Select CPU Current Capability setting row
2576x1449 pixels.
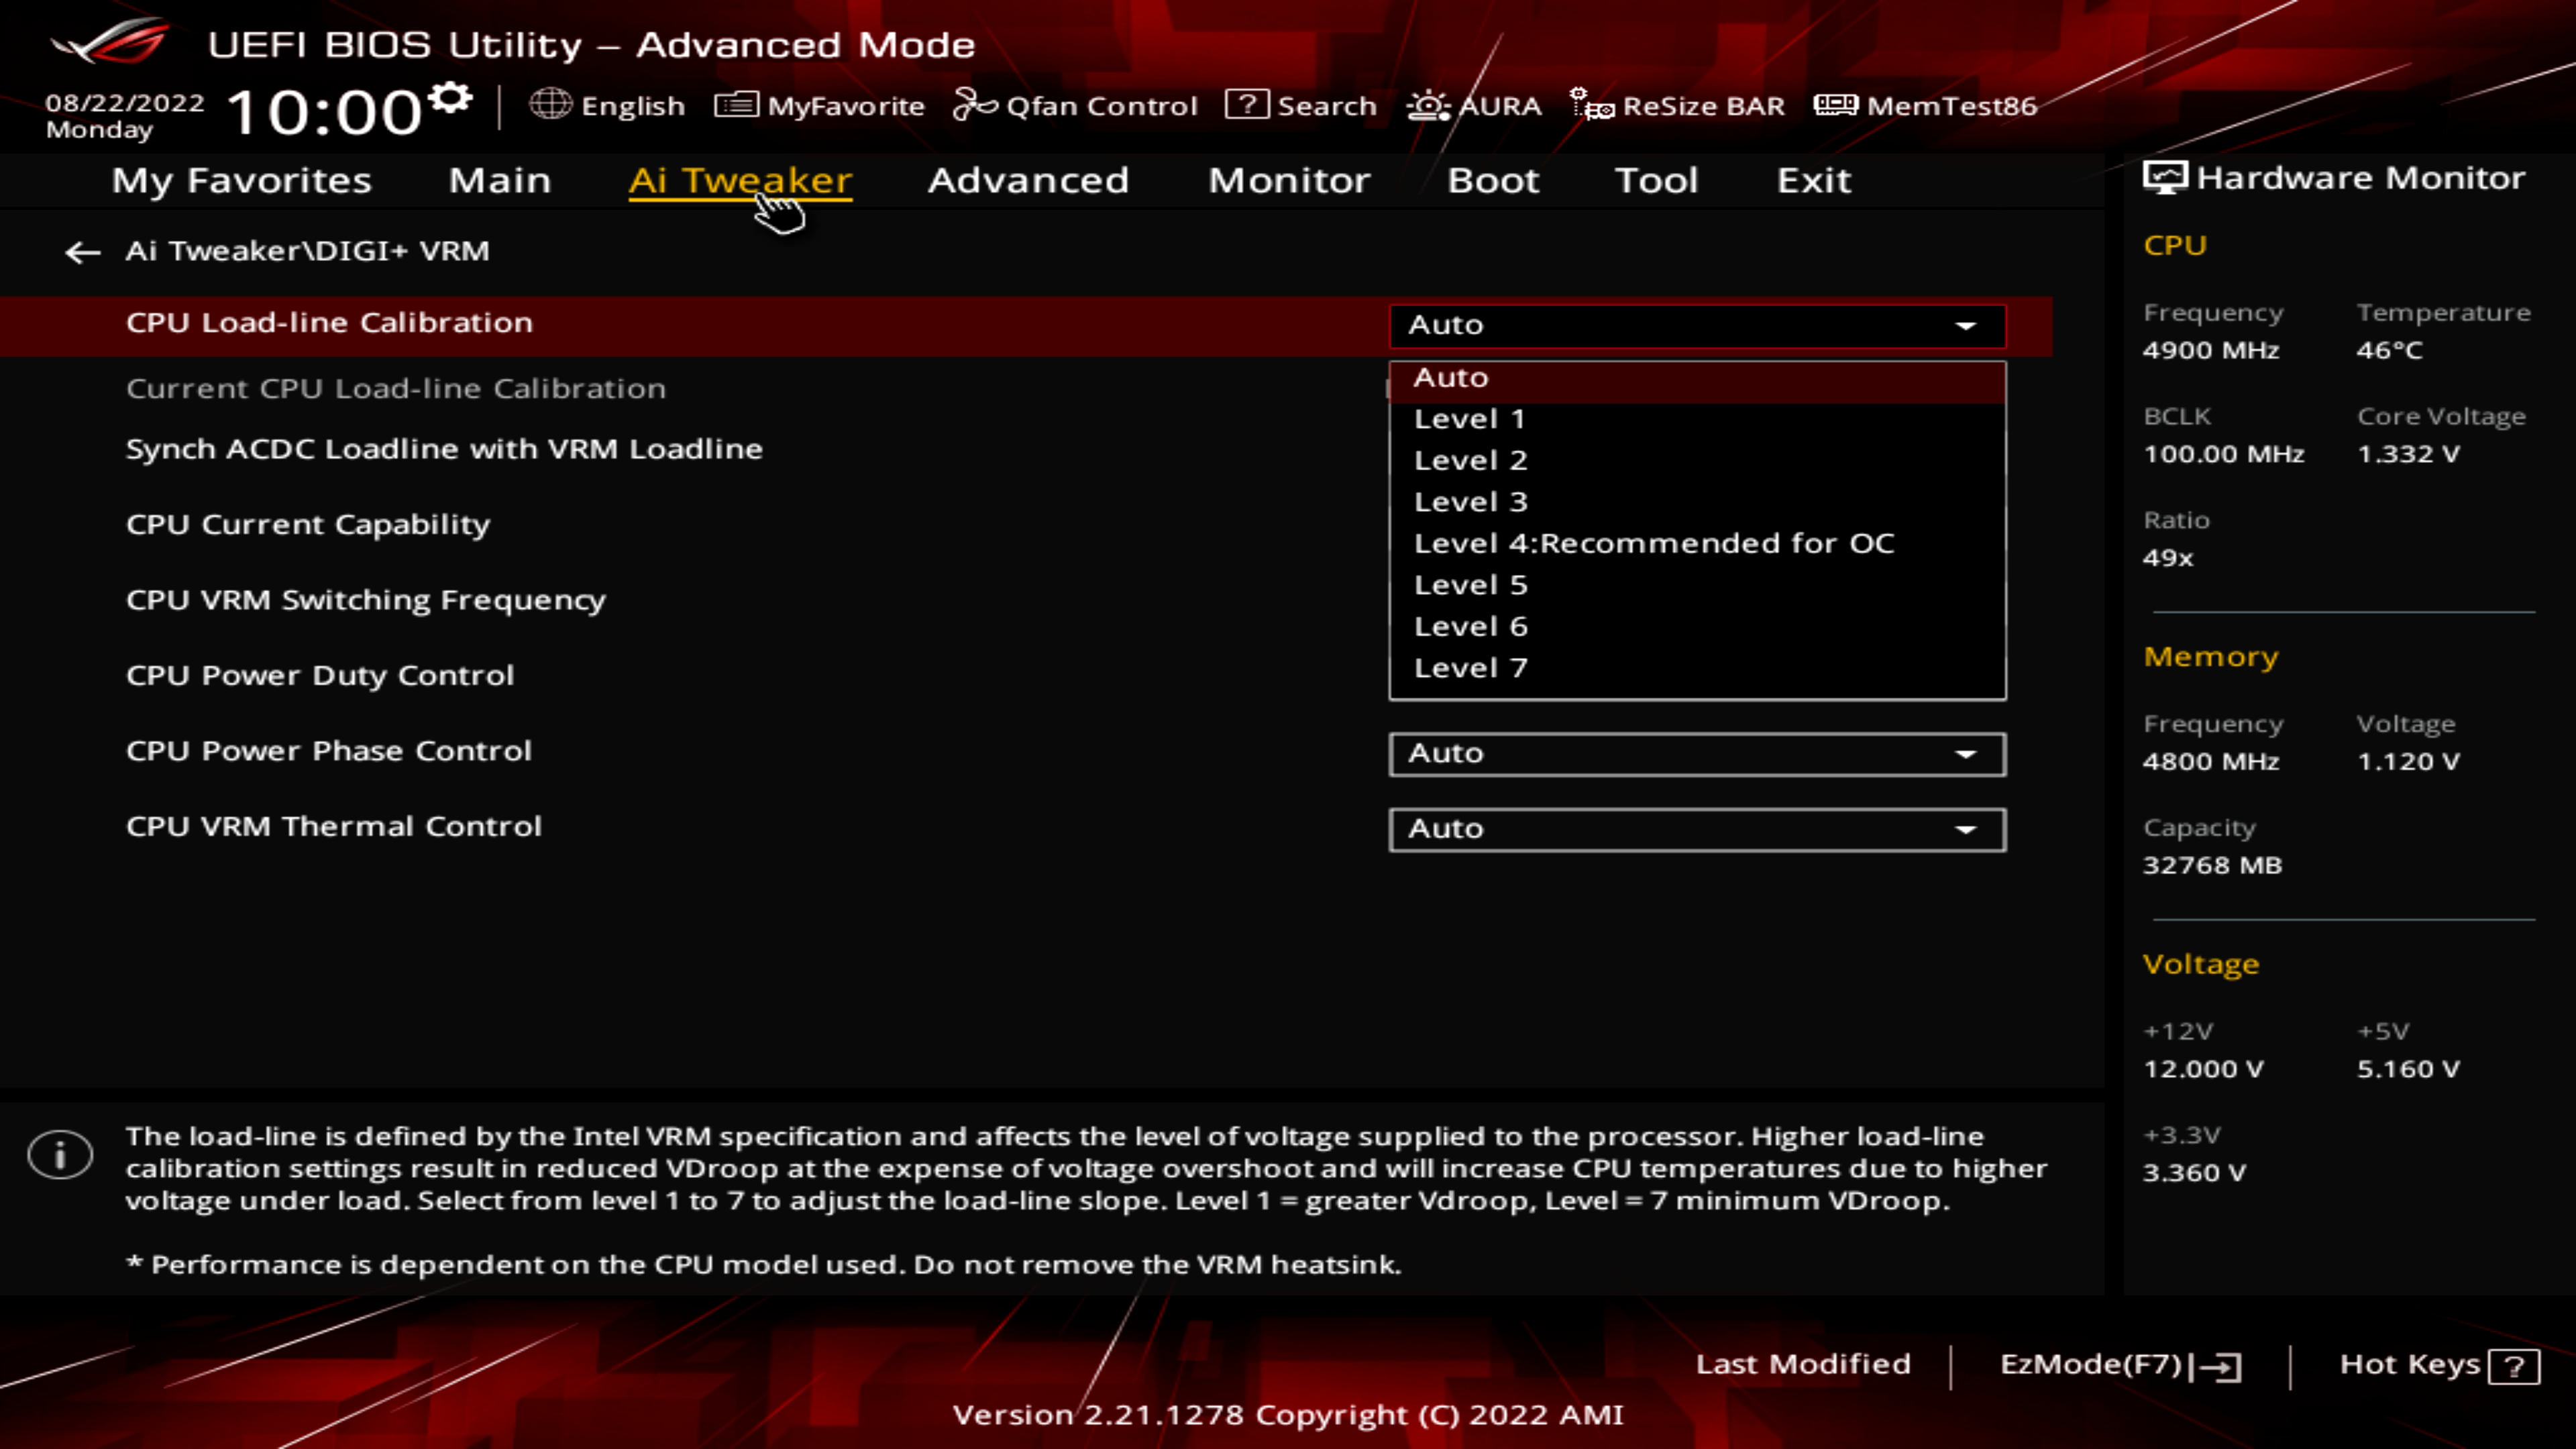[308, 524]
